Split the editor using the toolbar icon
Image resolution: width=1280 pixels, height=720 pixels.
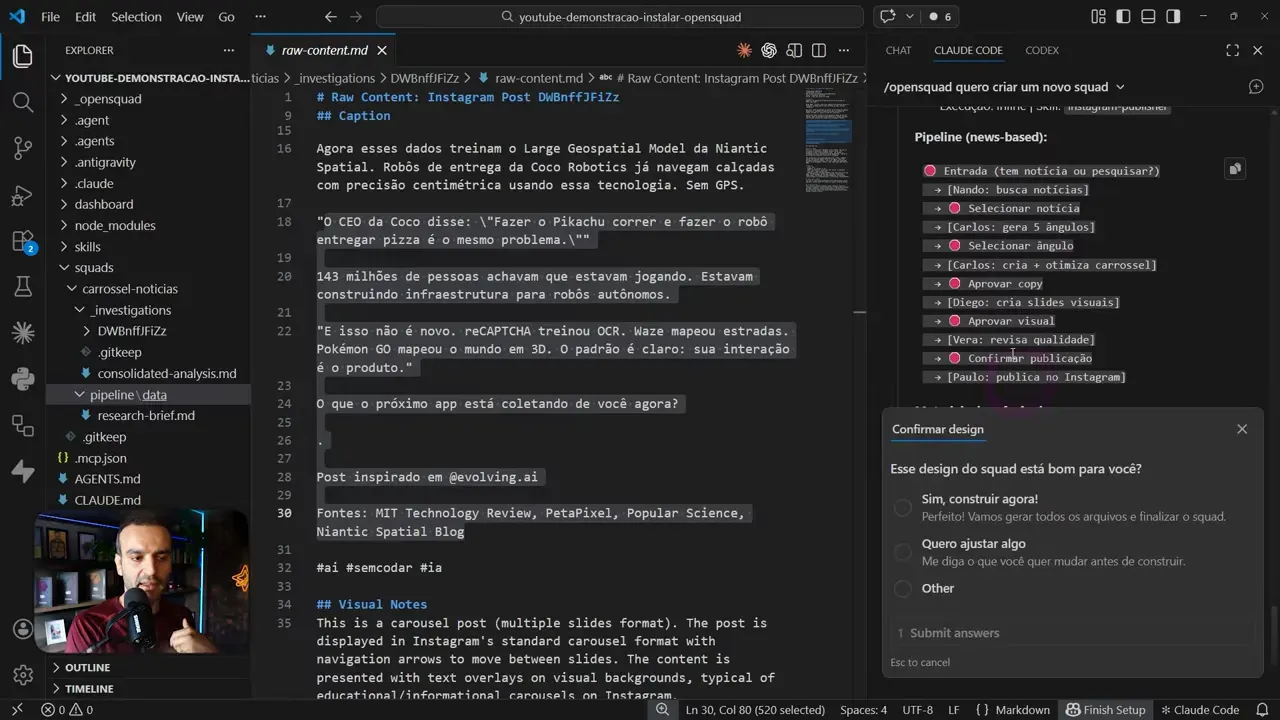coord(819,50)
